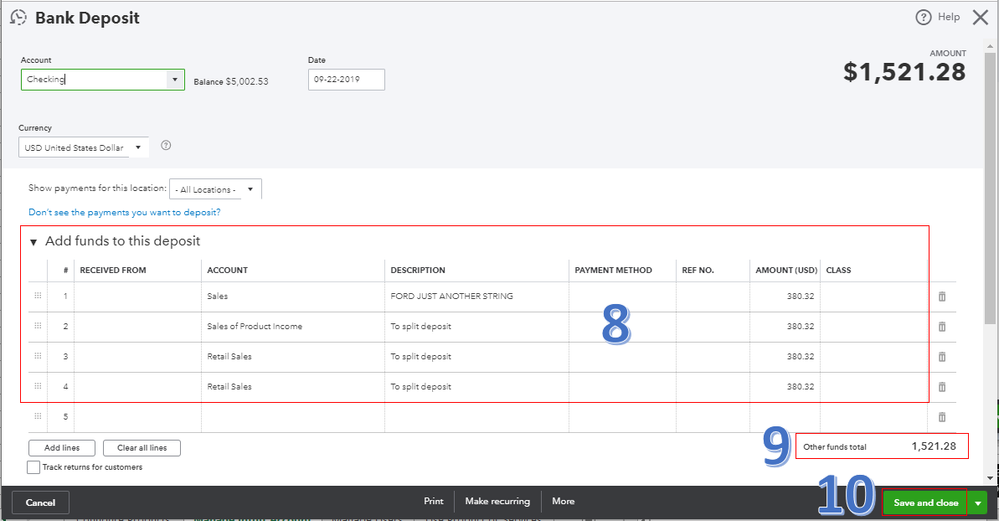Click Make recurring in the bottom bar

tap(497, 502)
